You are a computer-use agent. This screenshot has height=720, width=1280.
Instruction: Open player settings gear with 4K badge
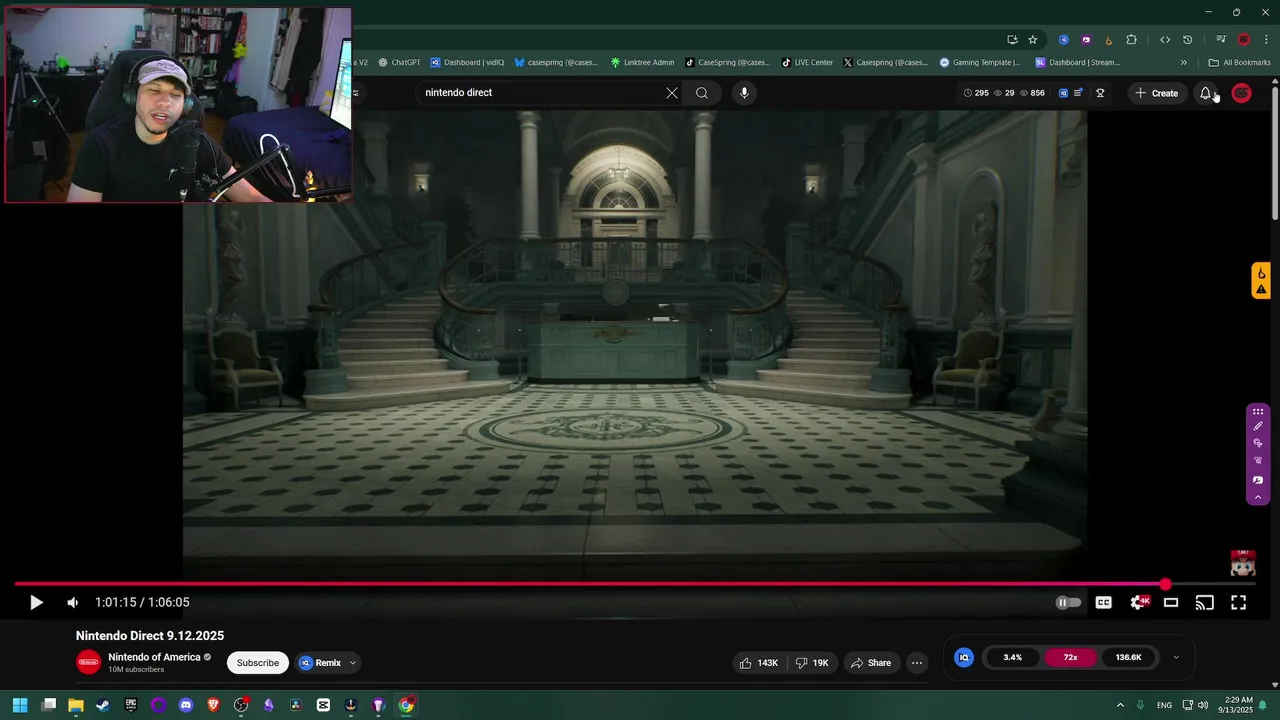click(x=1138, y=602)
